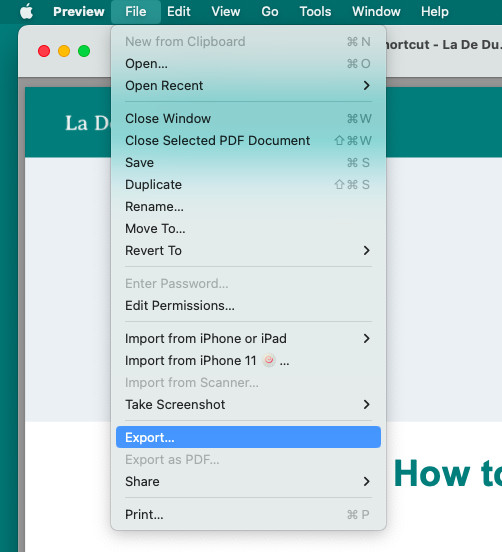This screenshot has width=502, height=552.
Task: Open the Go menu
Action: [270, 12]
